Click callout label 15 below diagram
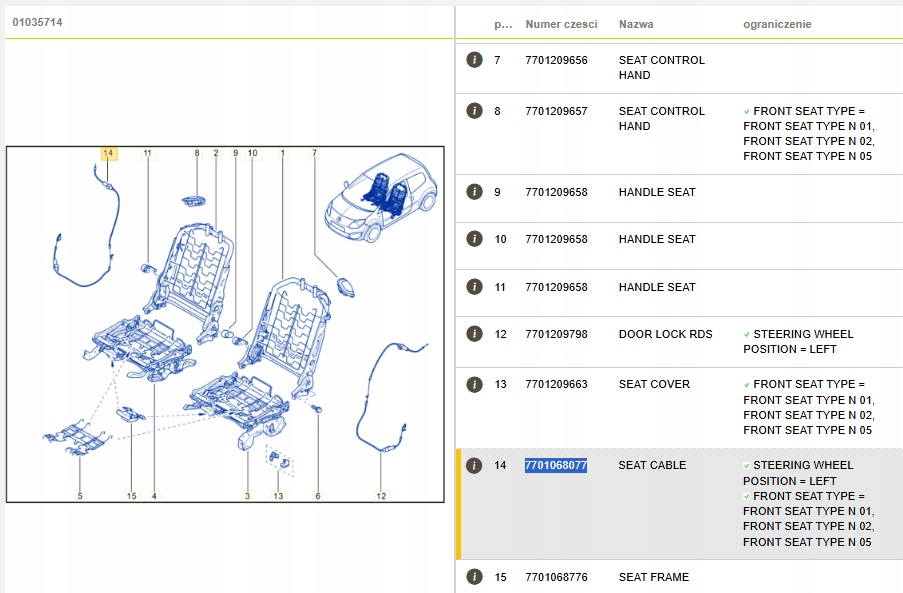 pyautogui.click(x=131, y=496)
